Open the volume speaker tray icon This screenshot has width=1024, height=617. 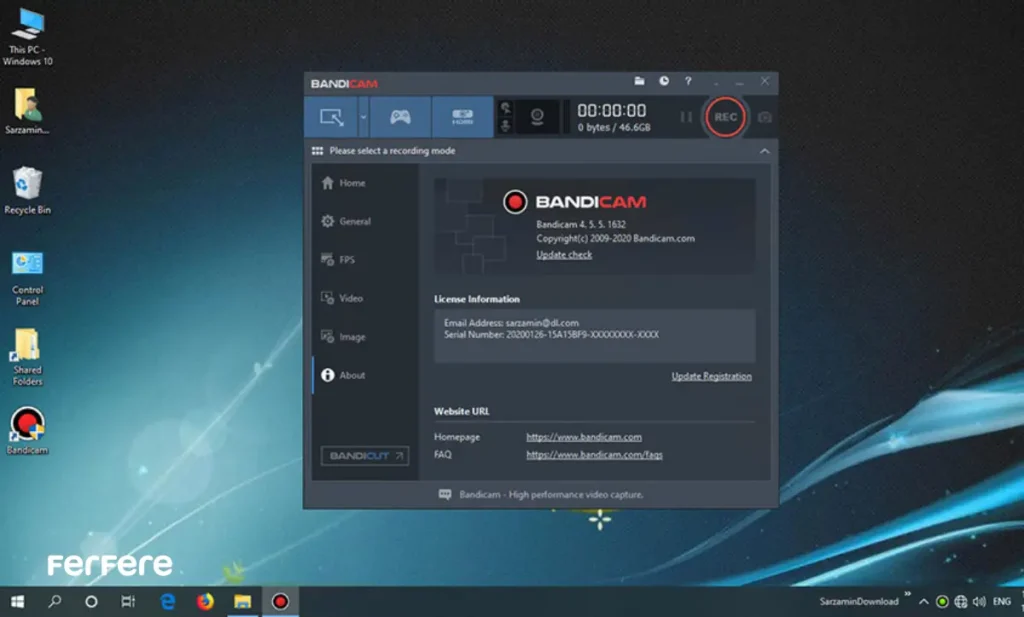[979, 601]
